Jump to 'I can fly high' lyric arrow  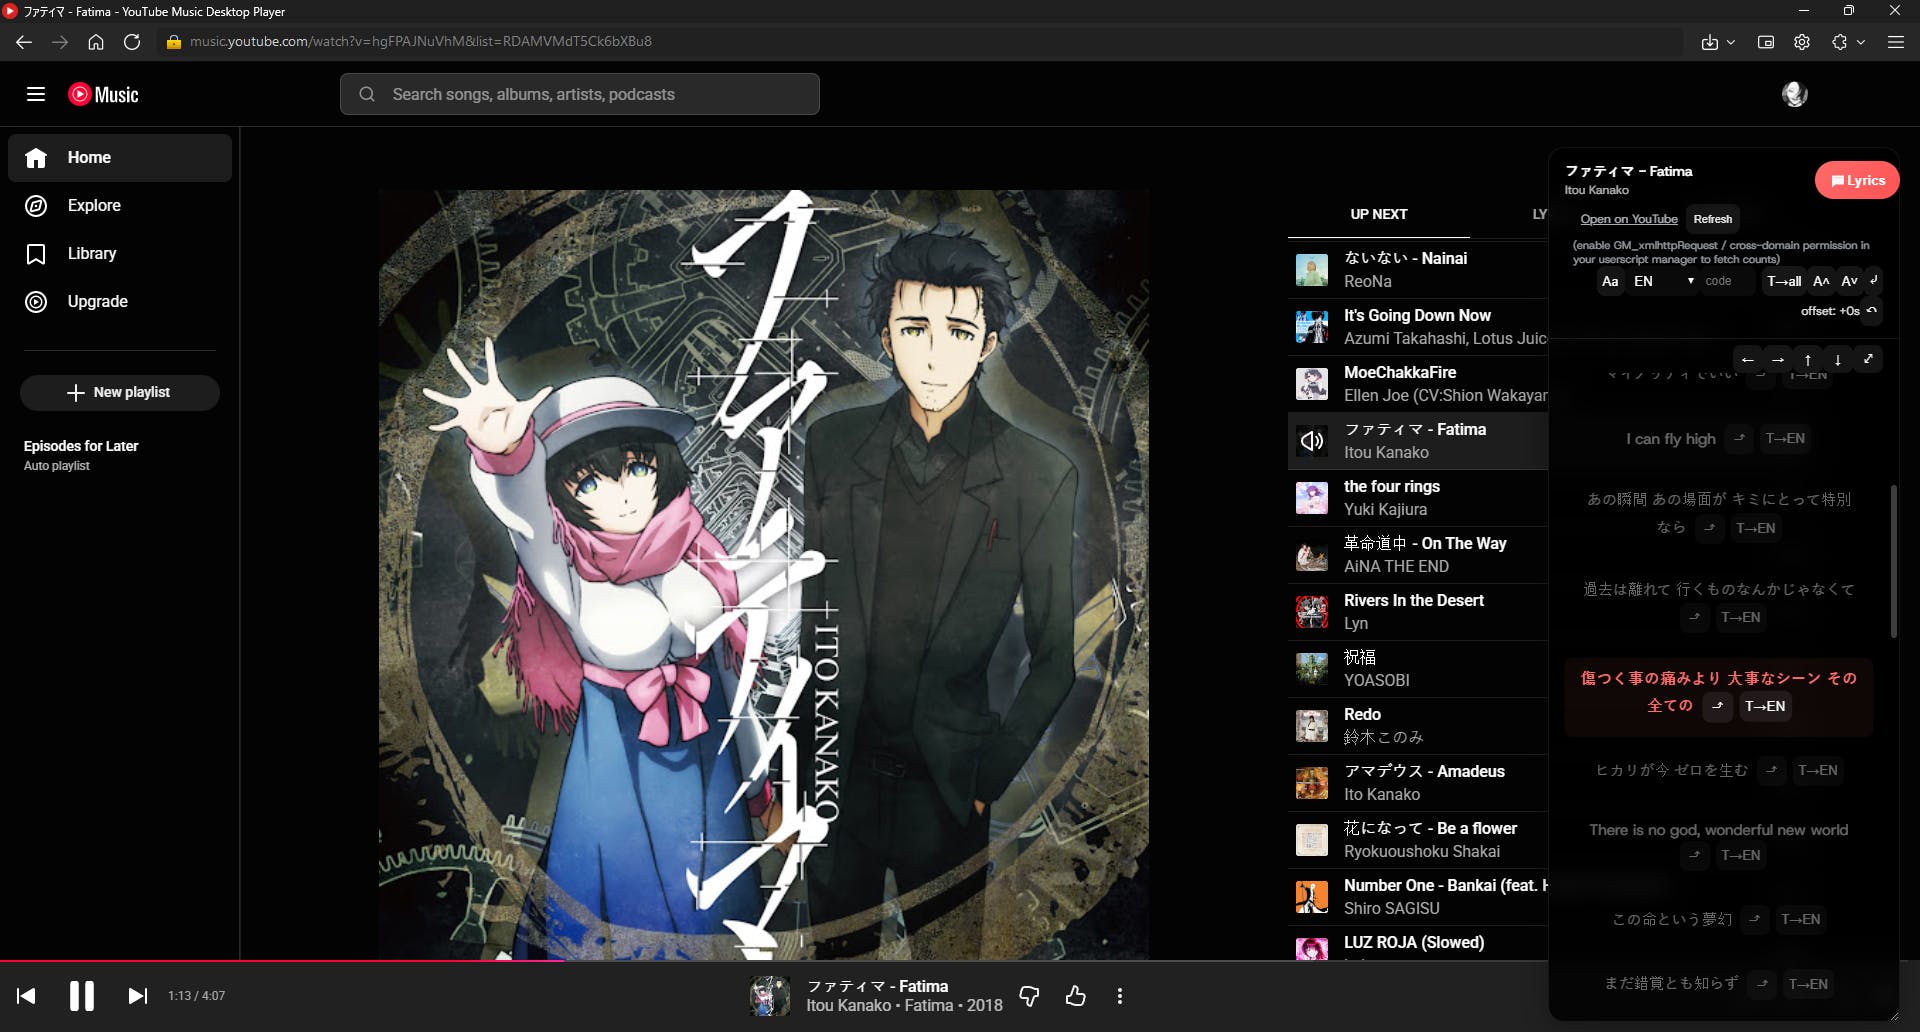coord(1739,439)
